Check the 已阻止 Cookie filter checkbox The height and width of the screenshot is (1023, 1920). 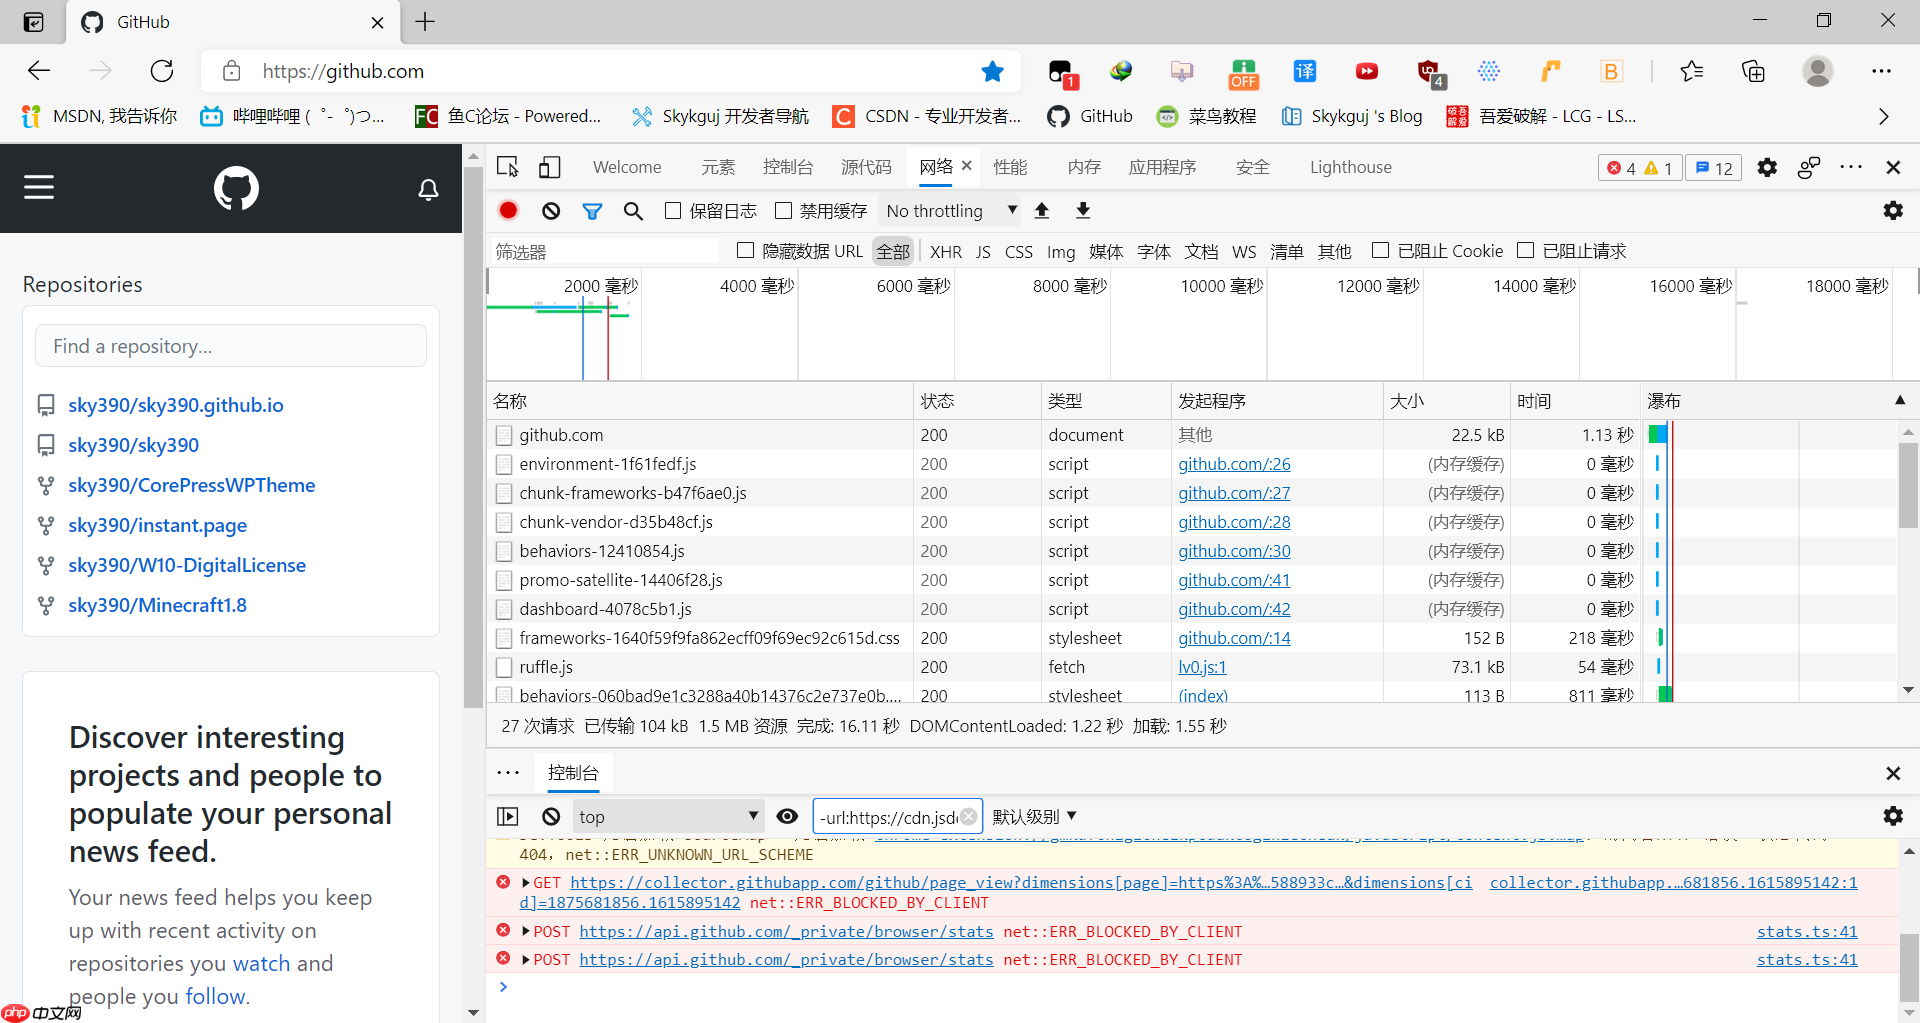coord(1382,250)
